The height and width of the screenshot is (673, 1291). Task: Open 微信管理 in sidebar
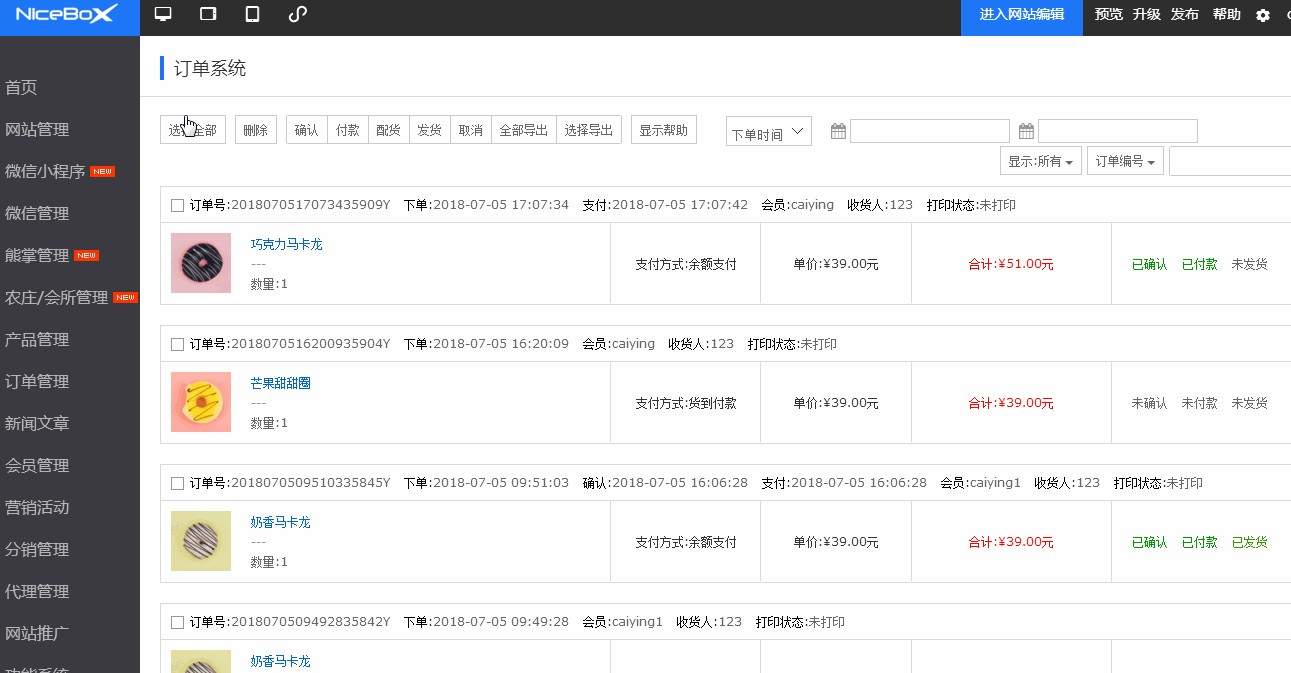pyautogui.click(x=37, y=214)
